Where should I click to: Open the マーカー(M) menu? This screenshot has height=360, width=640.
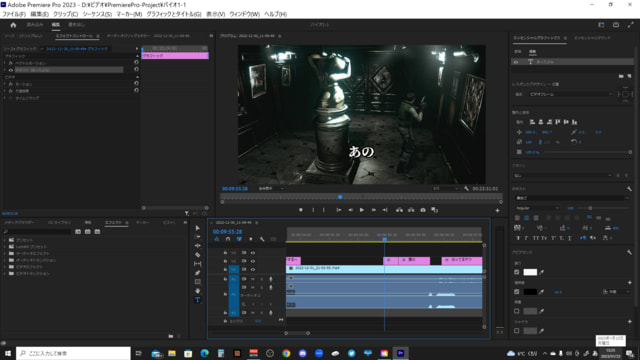point(129,14)
